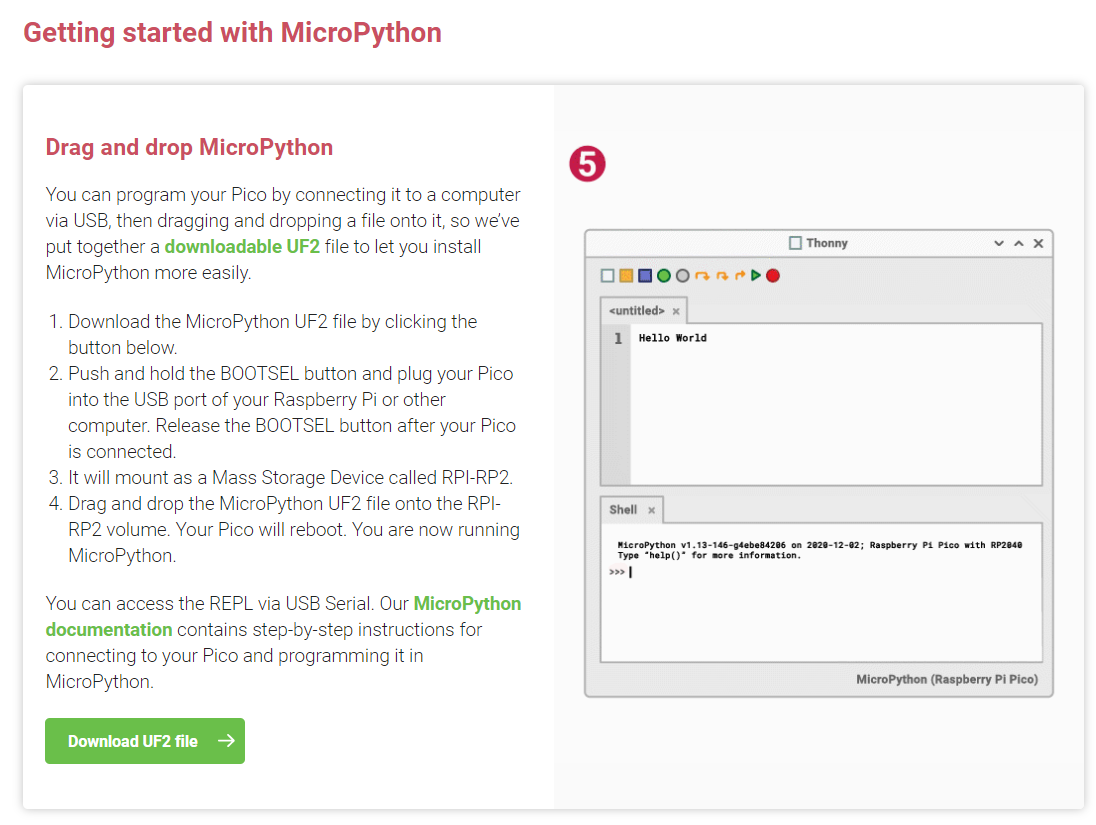Click line number 1 in editor gutter
This screenshot has height=825, width=1096.
click(618, 338)
